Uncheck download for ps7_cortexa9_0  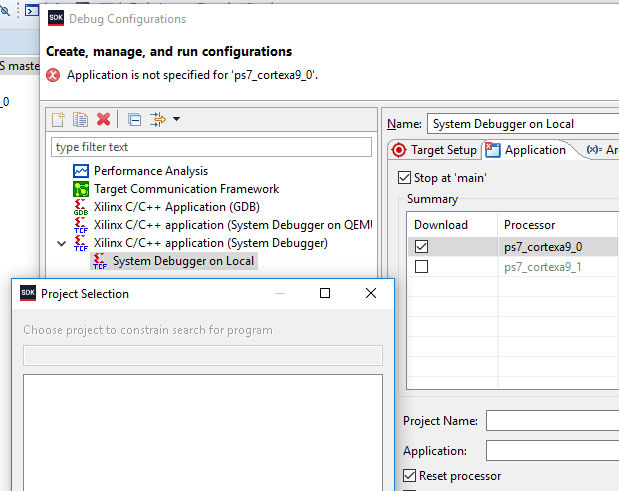pyautogui.click(x=421, y=247)
